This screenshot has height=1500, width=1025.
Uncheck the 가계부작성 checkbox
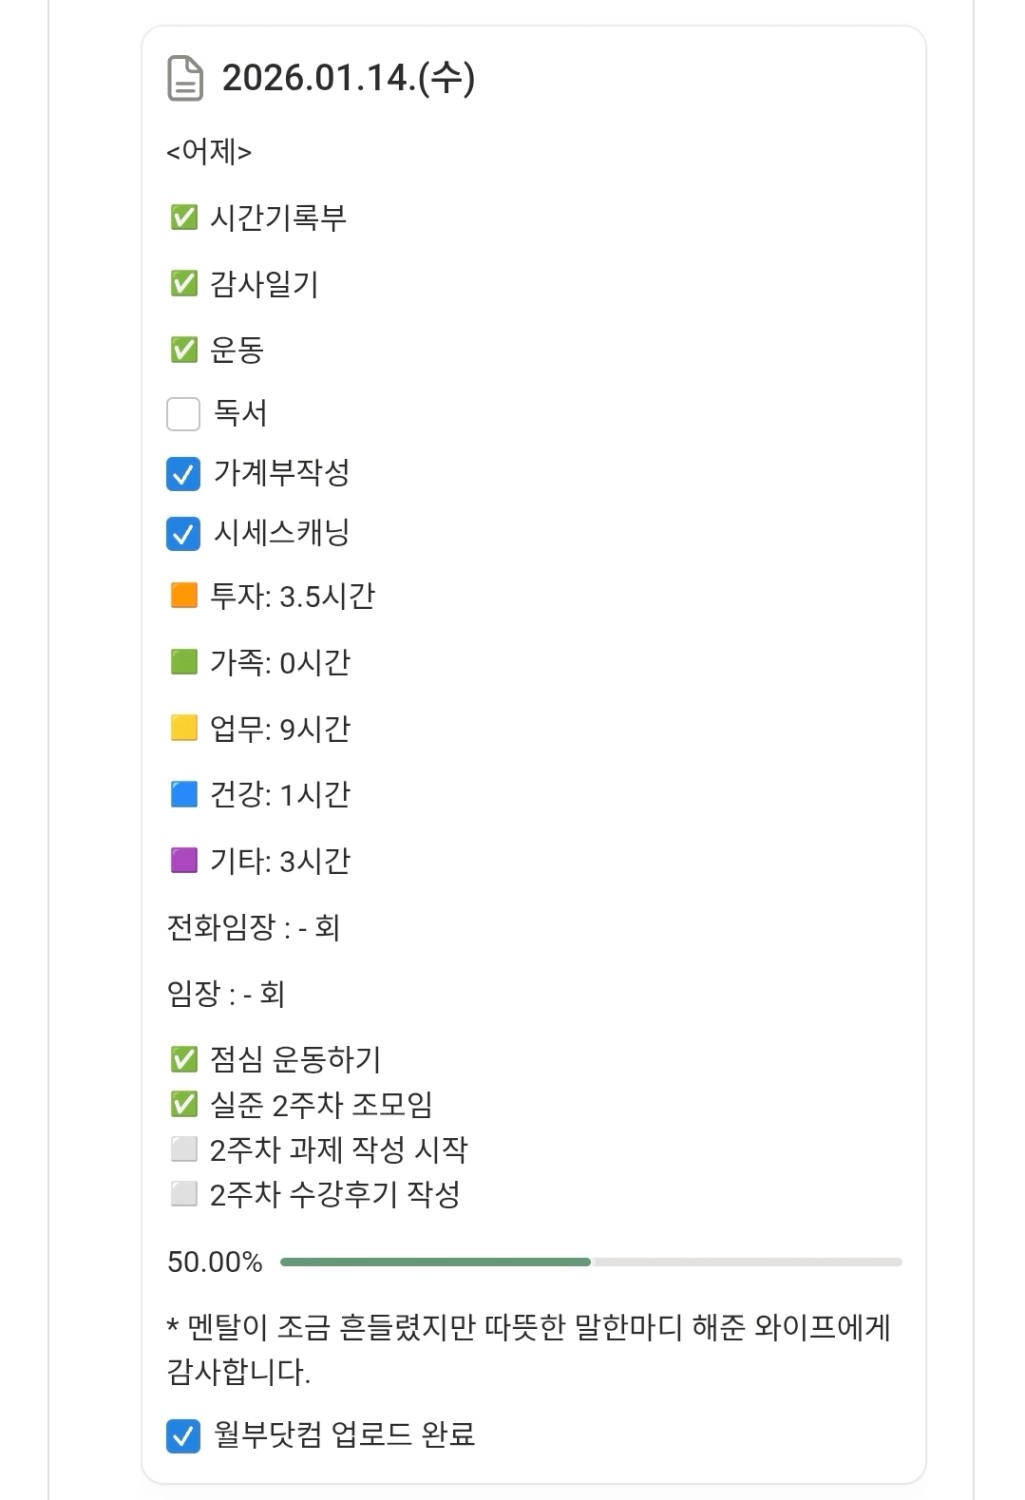(x=183, y=473)
